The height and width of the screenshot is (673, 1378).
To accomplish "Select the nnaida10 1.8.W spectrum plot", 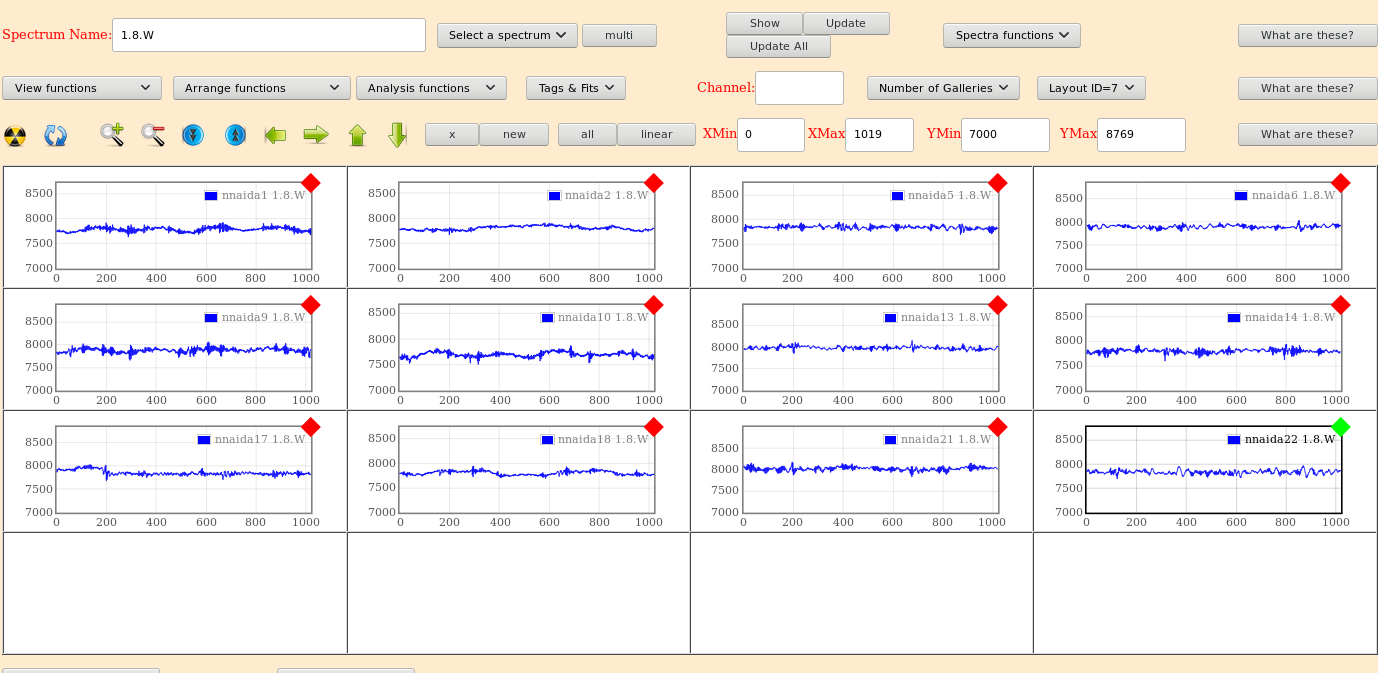I will tap(527, 347).
